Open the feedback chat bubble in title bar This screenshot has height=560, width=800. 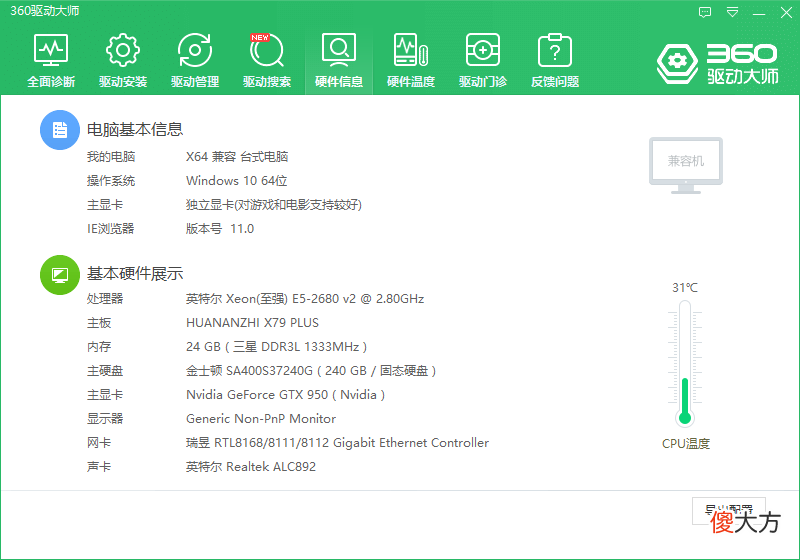(x=705, y=12)
